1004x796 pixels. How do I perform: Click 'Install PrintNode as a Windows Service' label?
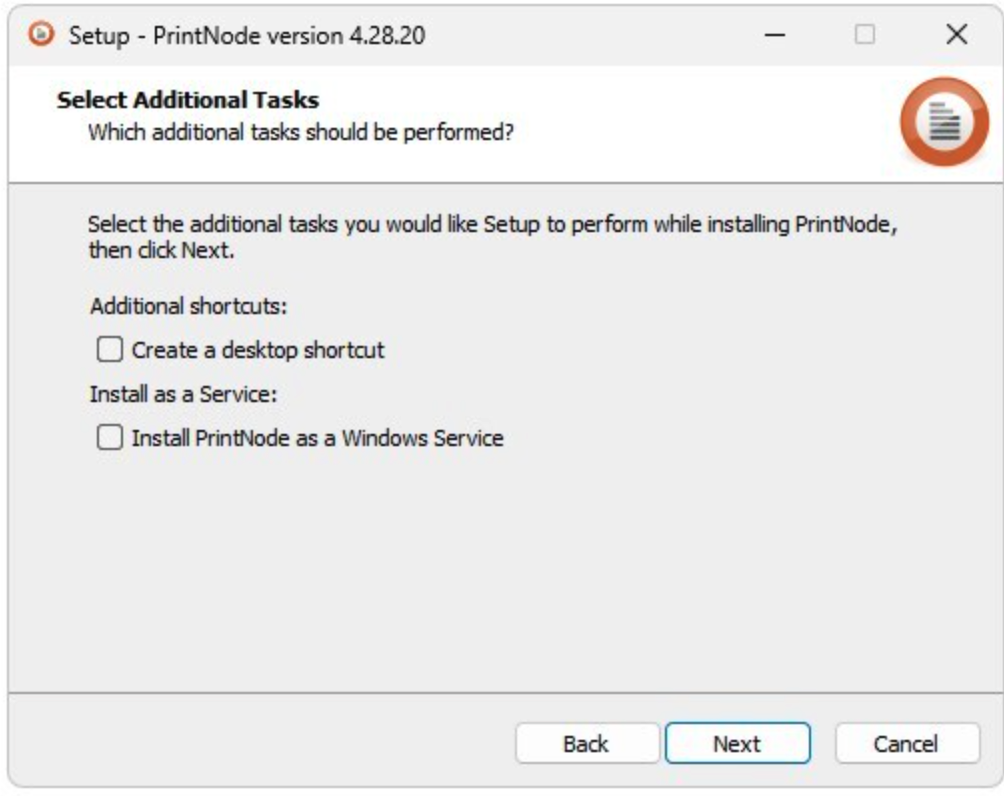(317, 438)
